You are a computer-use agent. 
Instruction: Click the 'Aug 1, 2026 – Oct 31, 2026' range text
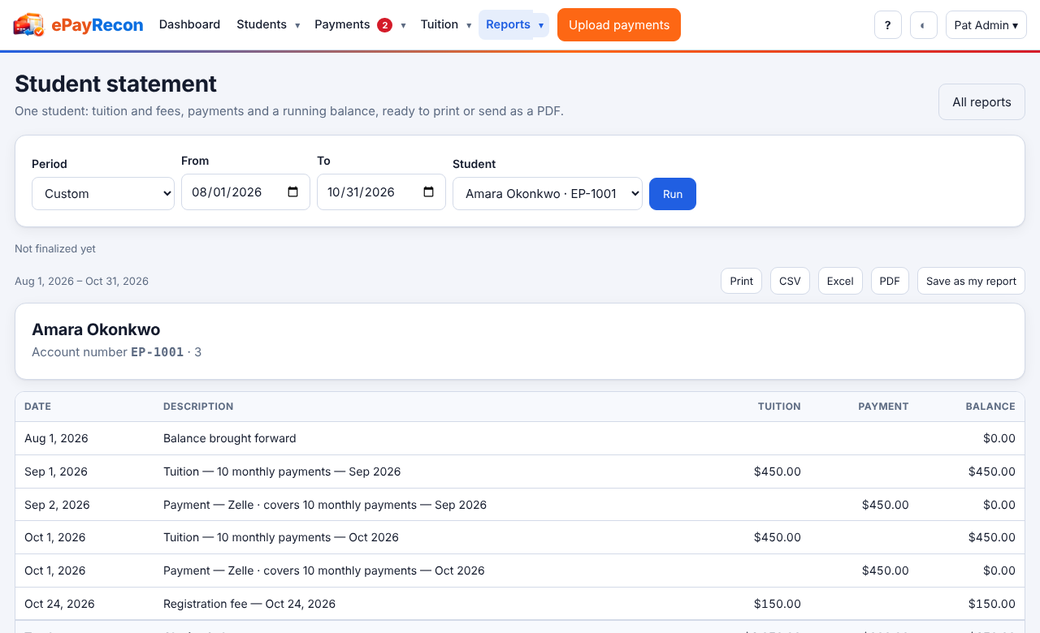click(82, 281)
